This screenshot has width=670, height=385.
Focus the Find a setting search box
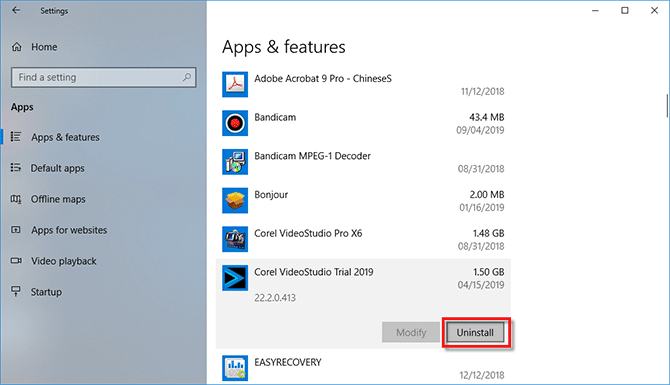click(x=103, y=77)
